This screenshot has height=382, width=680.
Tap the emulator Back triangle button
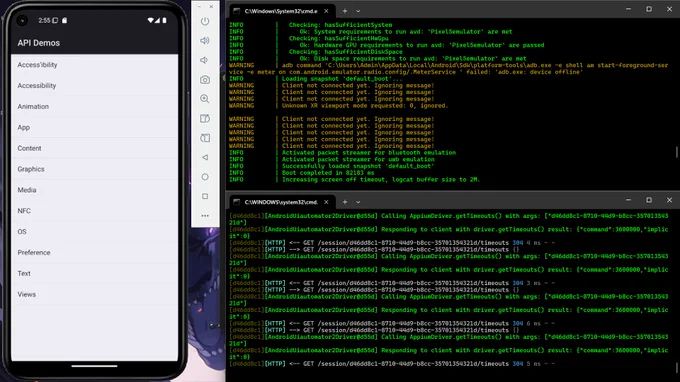(x=205, y=157)
